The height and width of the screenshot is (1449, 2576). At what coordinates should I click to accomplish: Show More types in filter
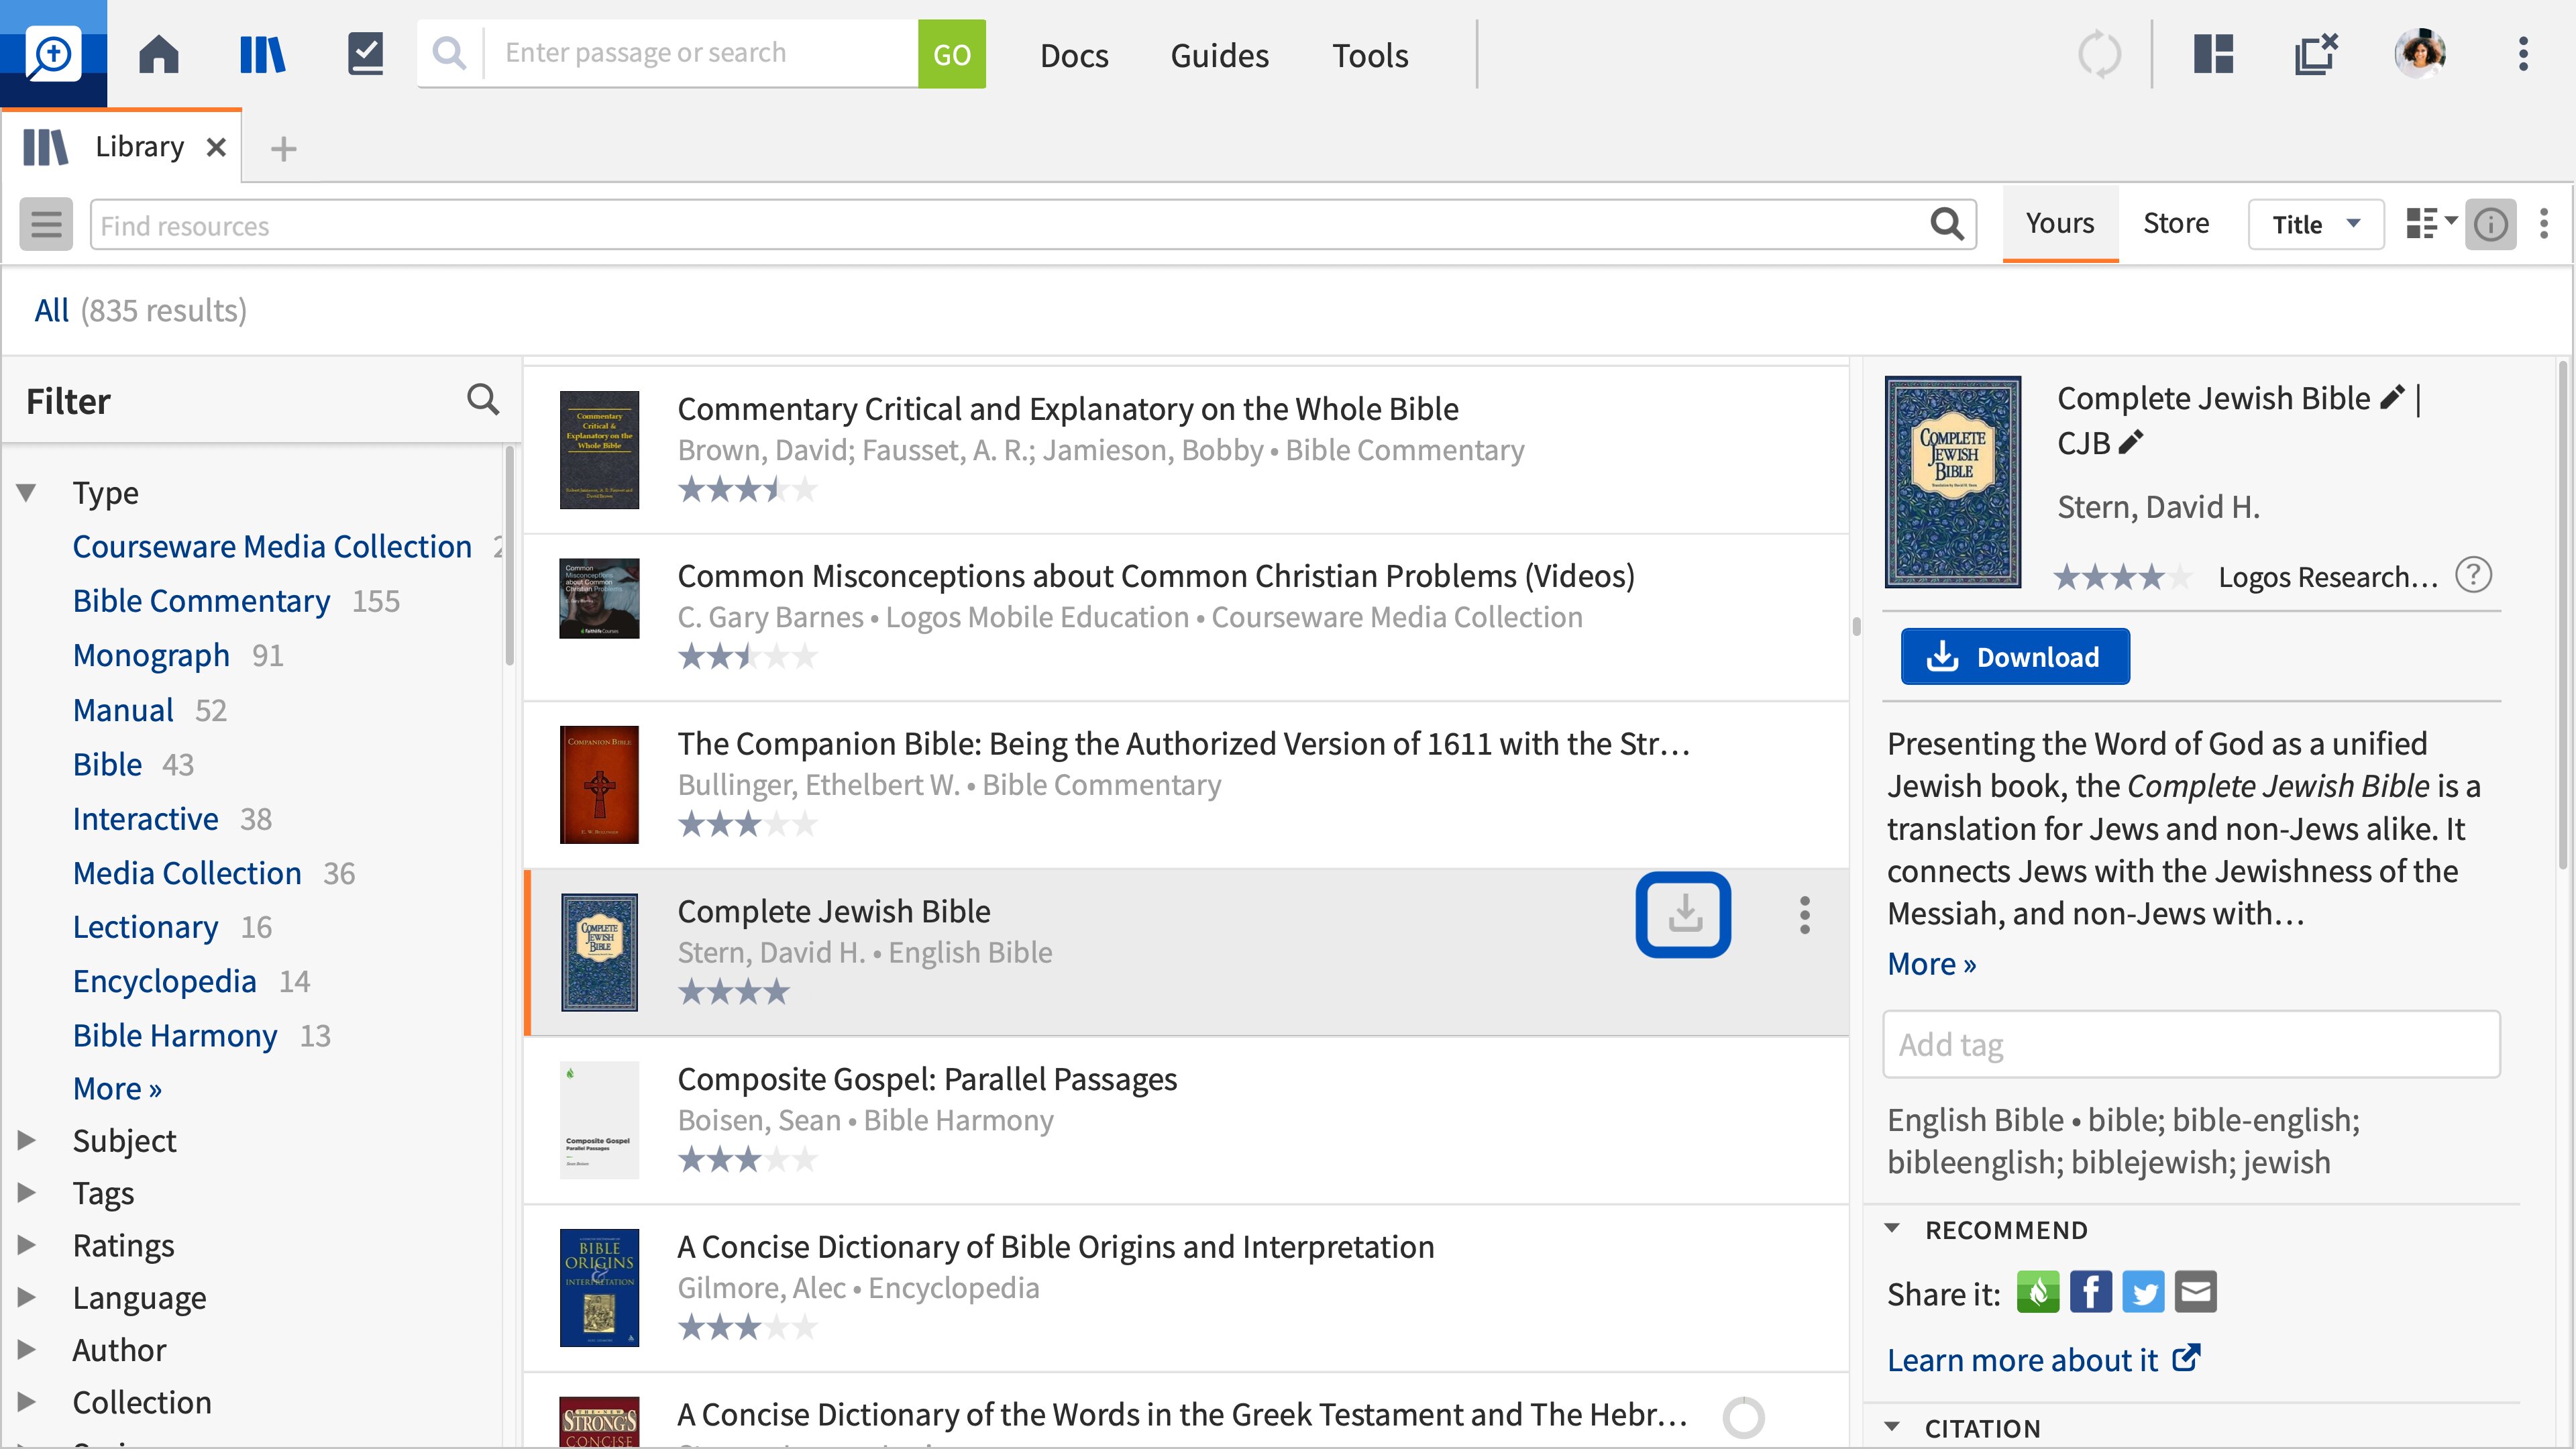[x=117, y=1088]
